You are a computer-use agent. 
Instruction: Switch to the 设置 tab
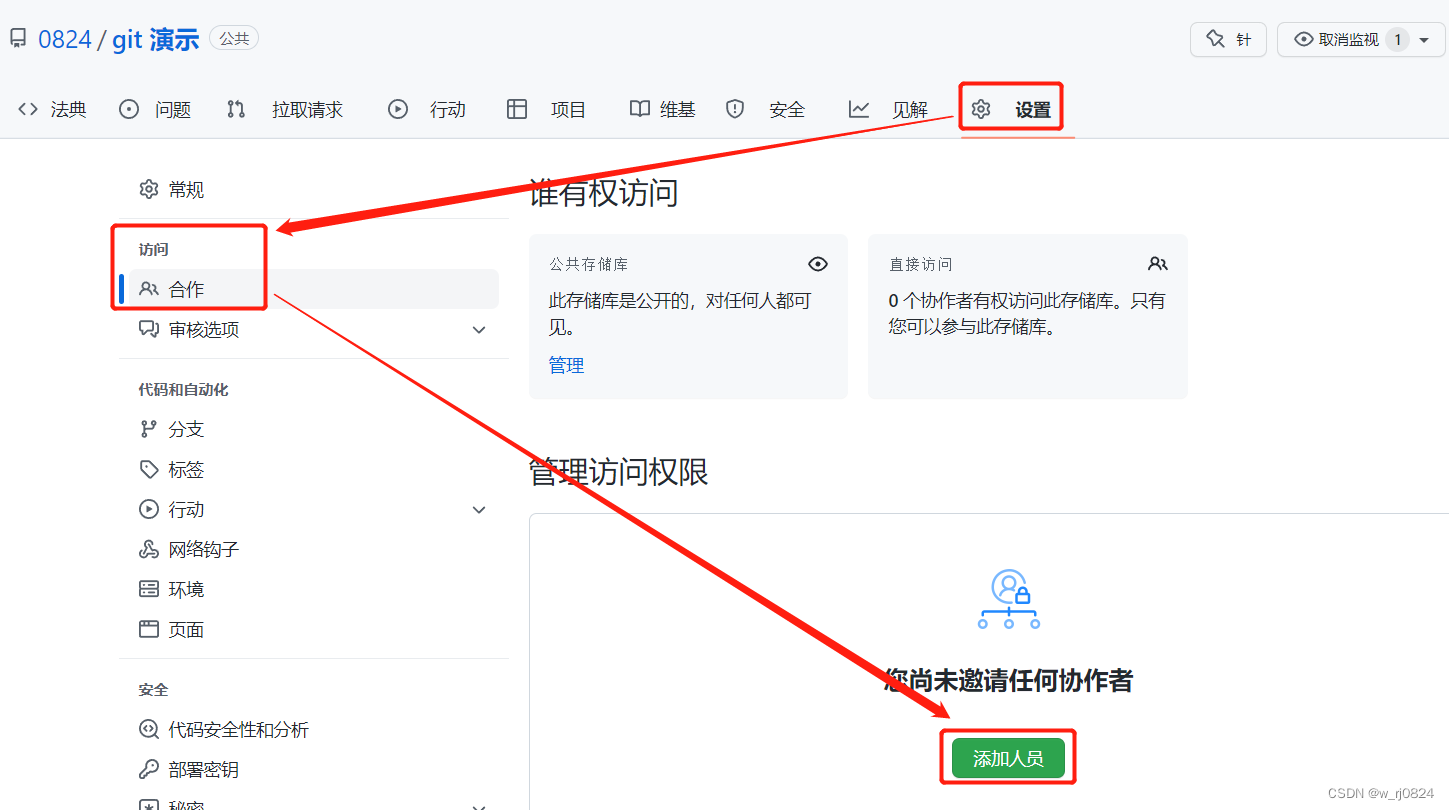click(1033, 110)
